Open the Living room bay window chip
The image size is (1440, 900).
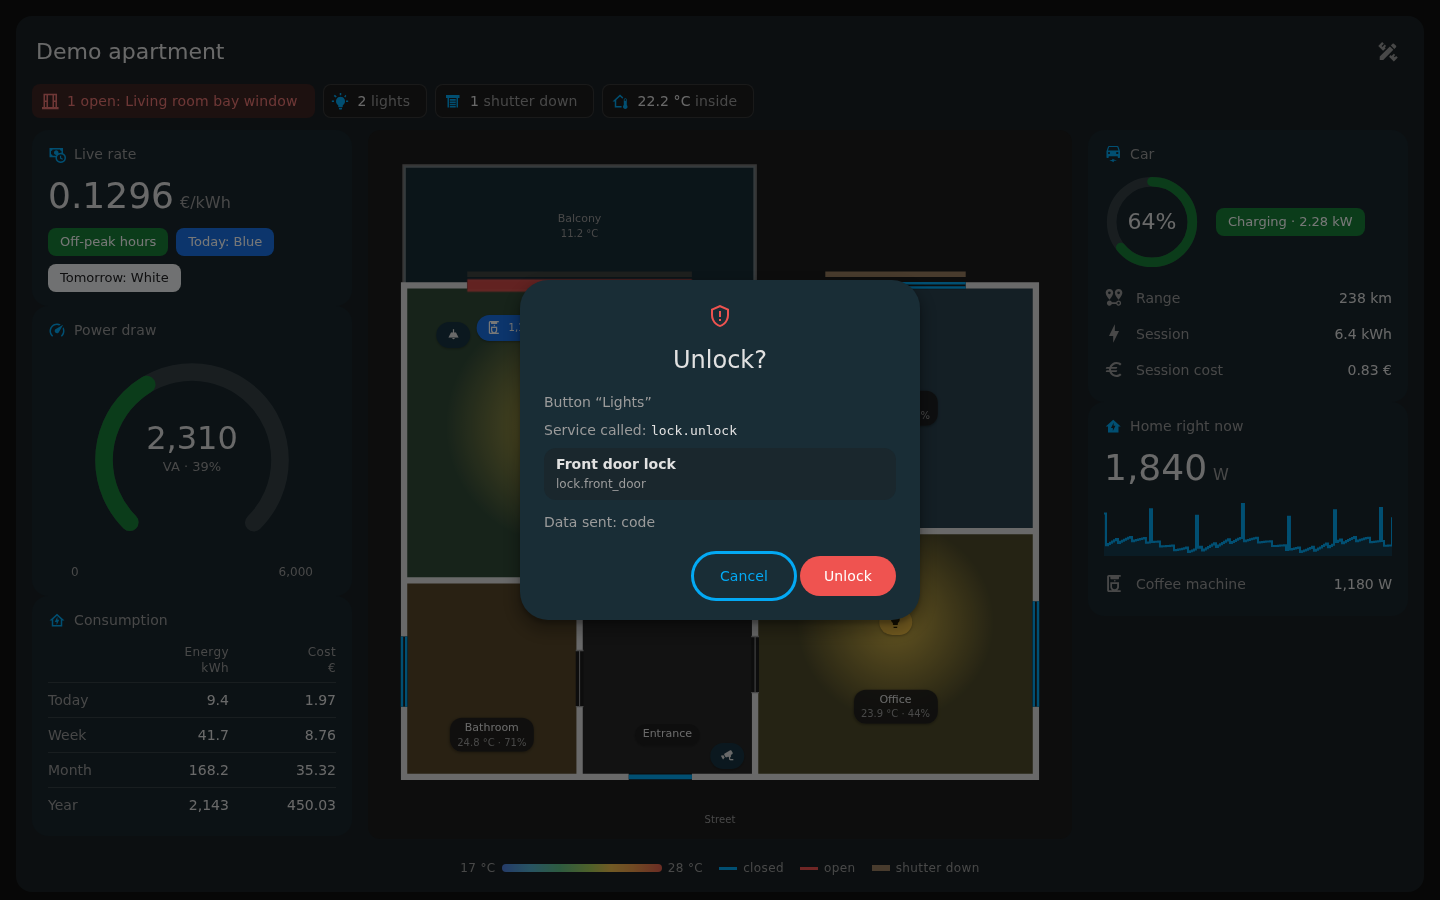click(173, 101)
